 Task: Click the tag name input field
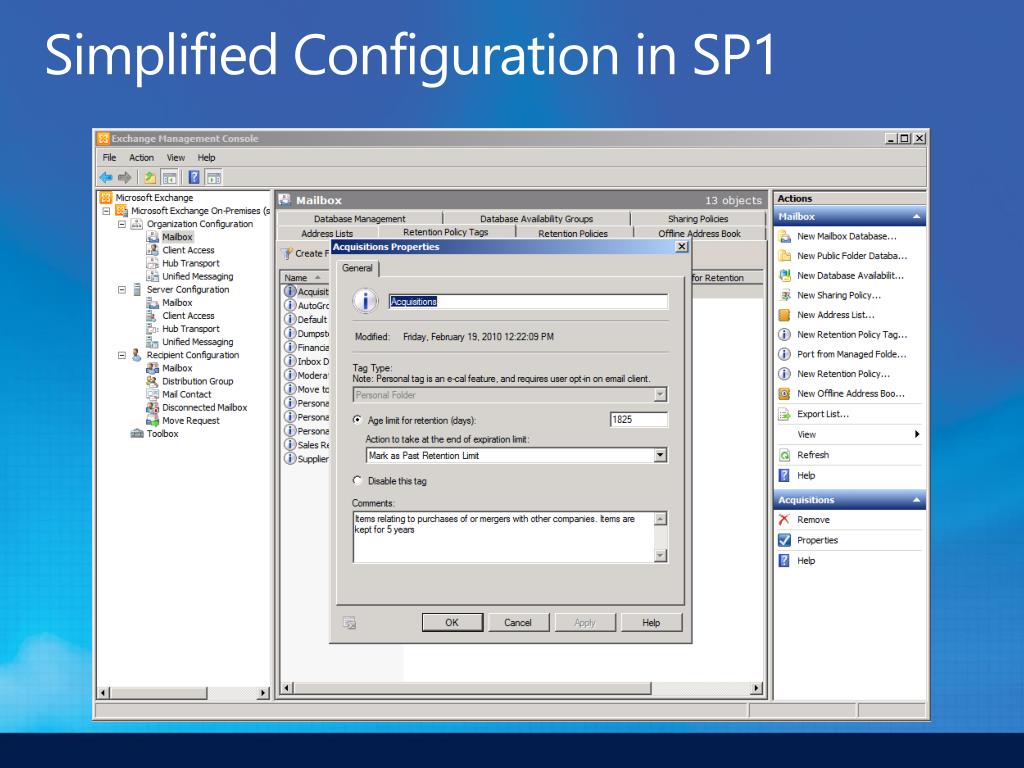(528, 301)
